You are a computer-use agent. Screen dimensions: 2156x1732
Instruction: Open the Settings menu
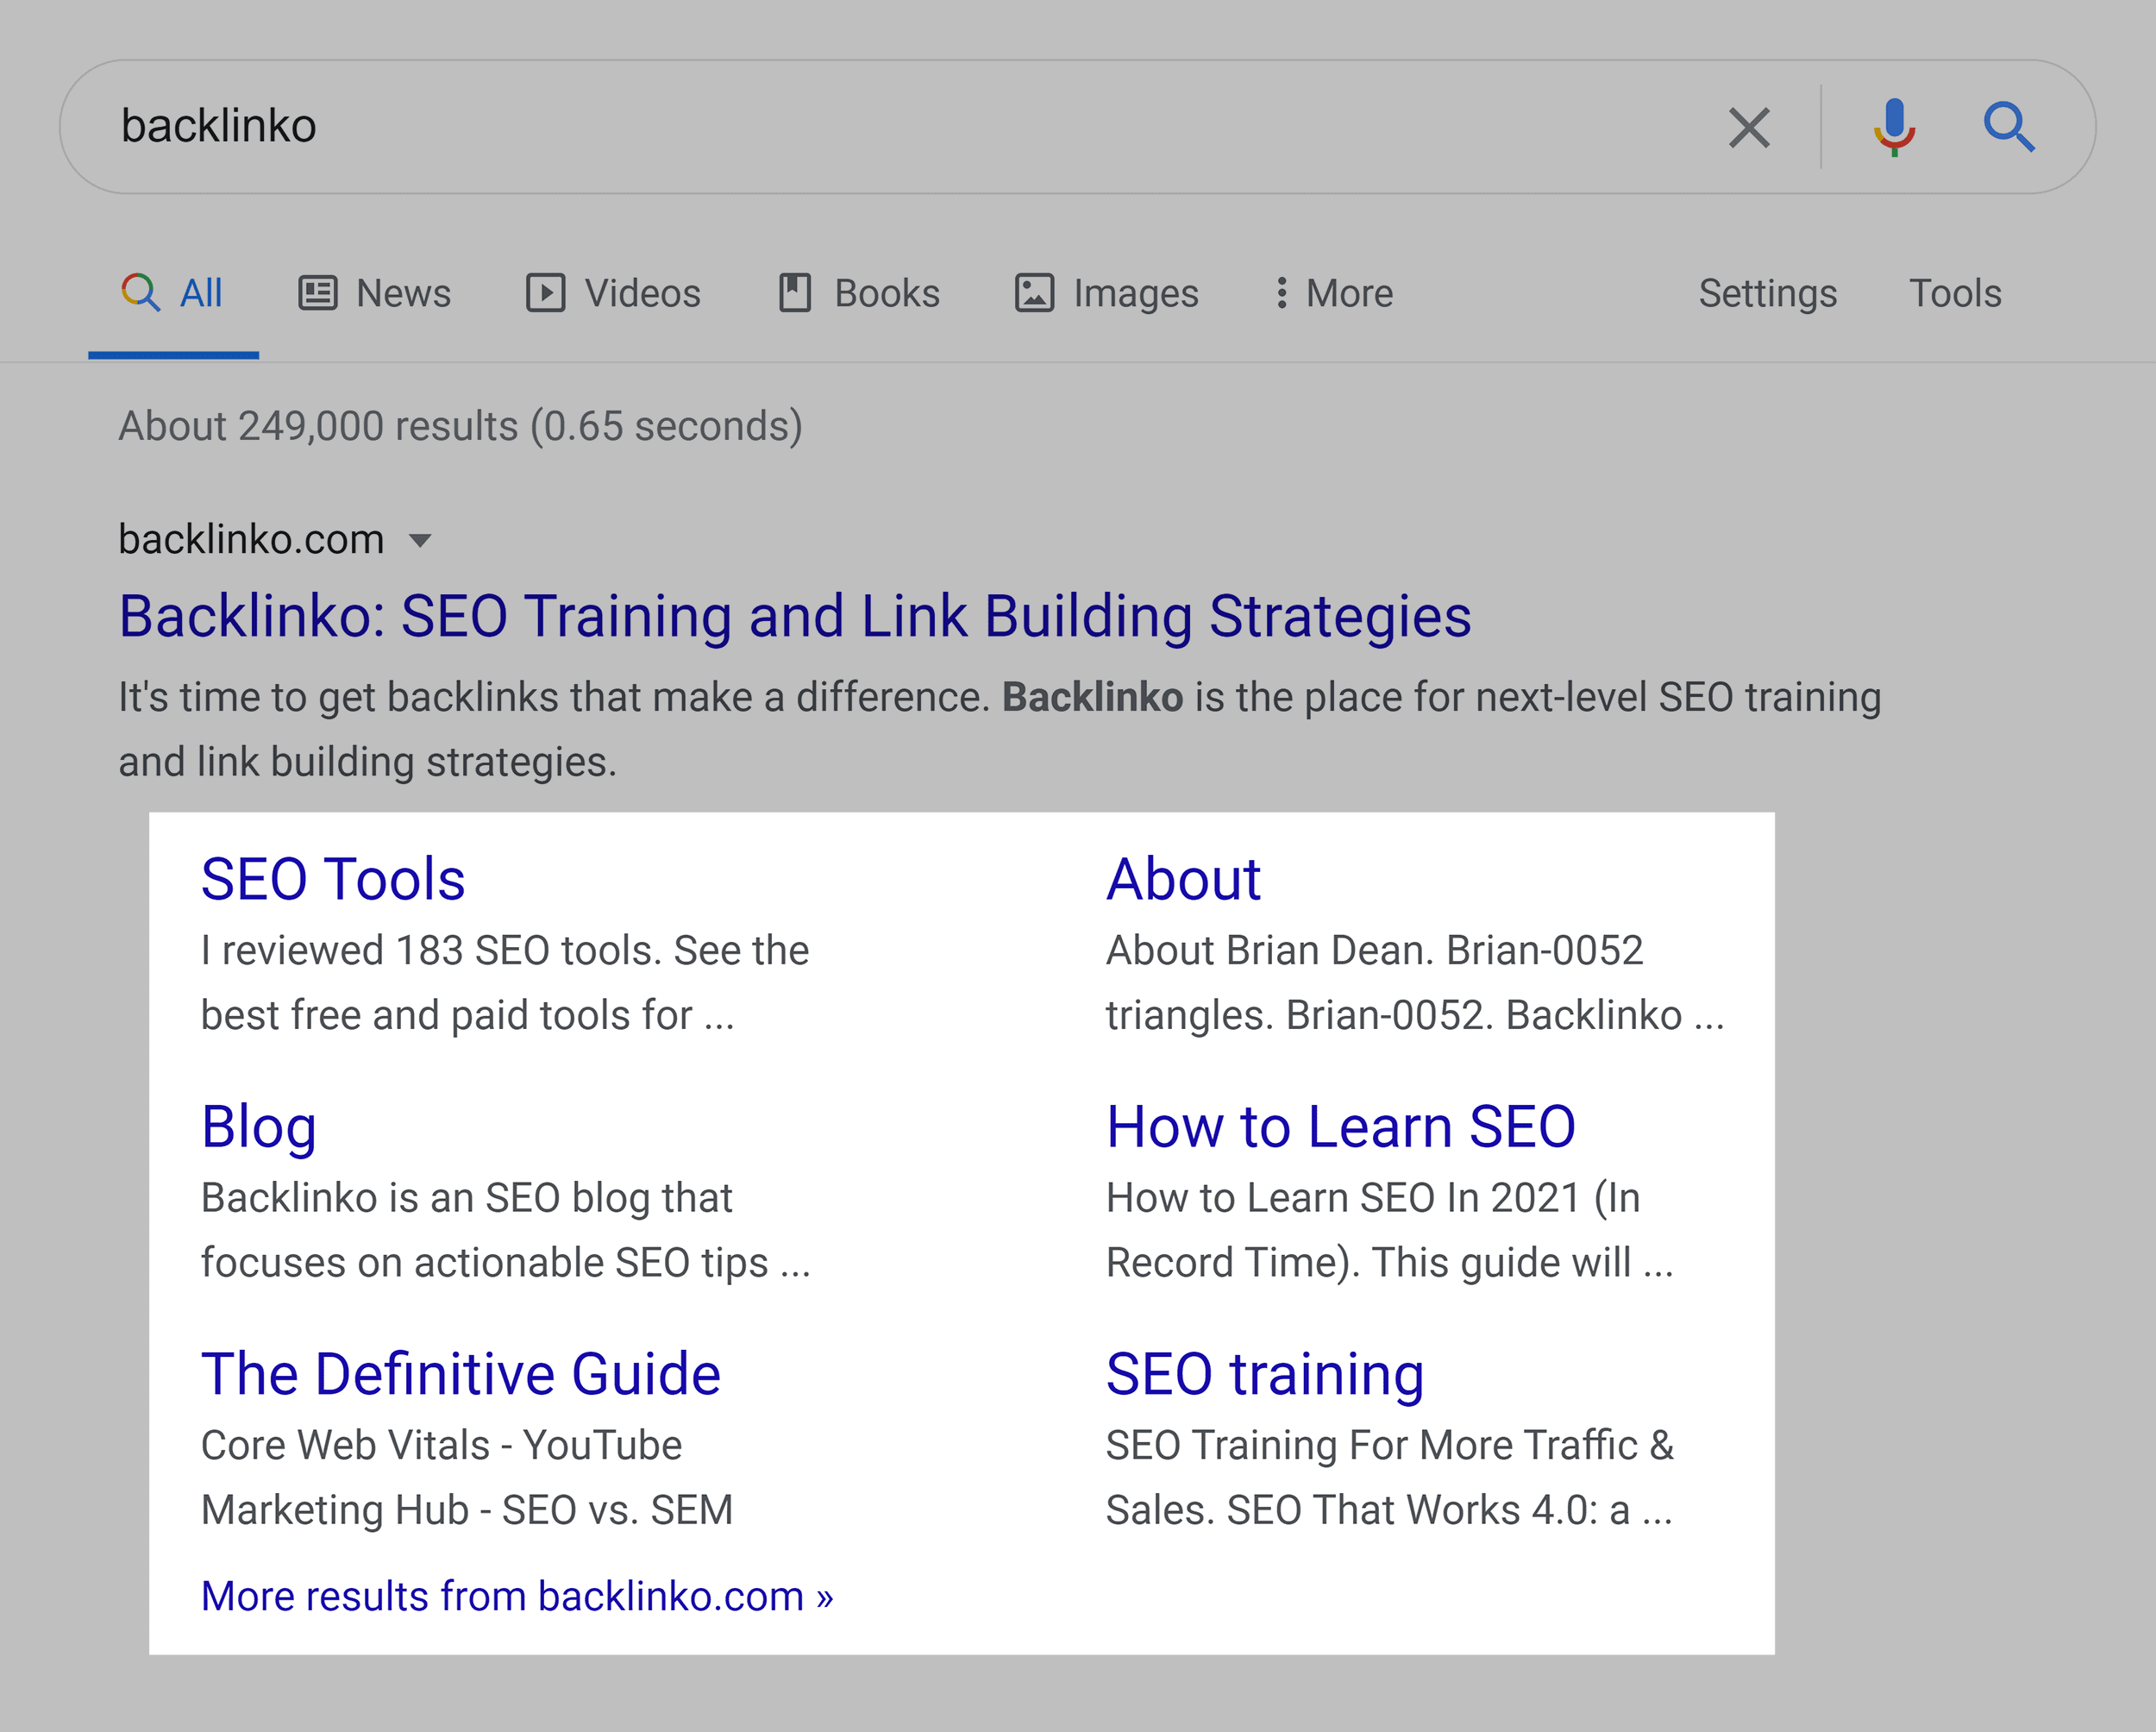[1765, 293]
